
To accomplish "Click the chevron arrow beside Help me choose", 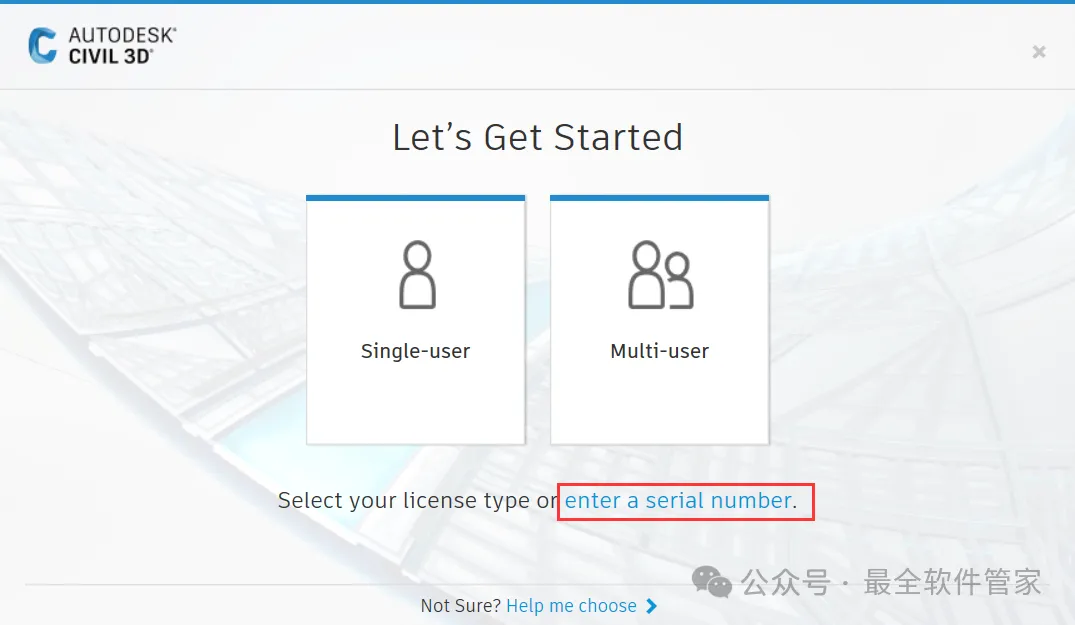I will tap(651, 606).
